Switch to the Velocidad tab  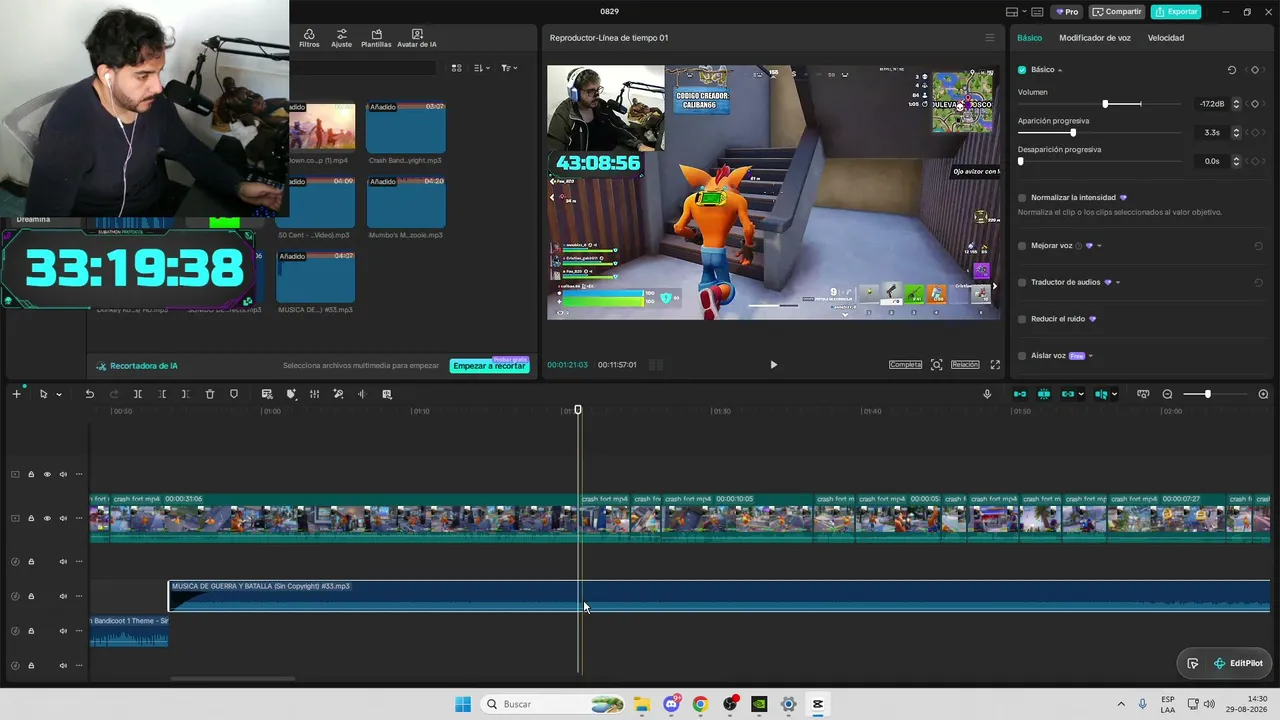(1166, 38)
